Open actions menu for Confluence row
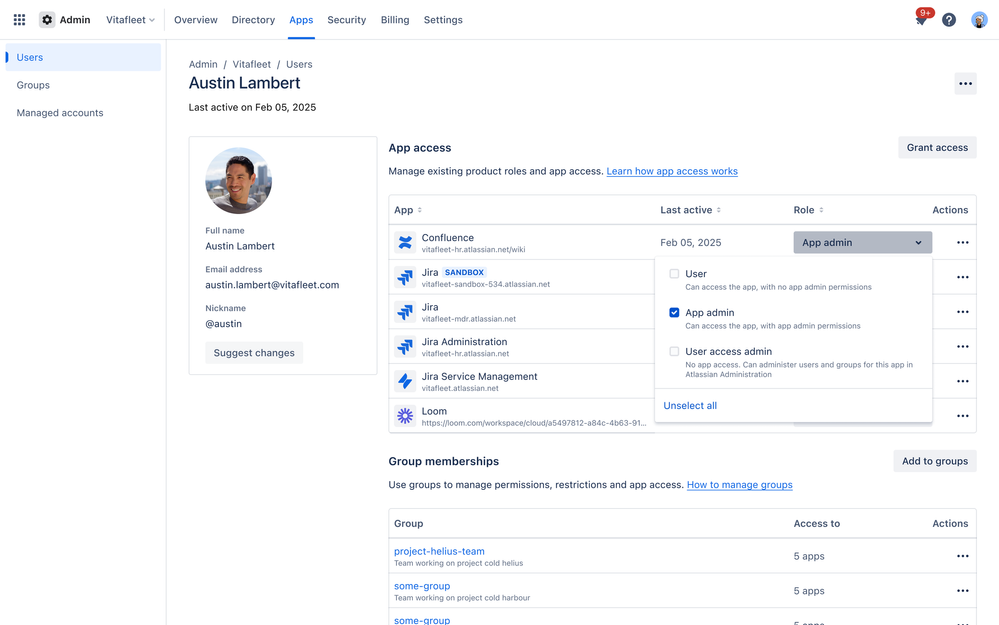This screenshot has width=999, height=625. (x=963, y=242)
